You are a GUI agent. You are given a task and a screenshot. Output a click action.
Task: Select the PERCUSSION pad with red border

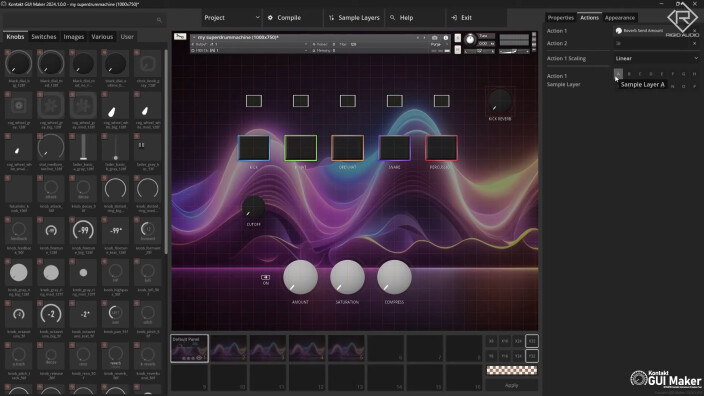[441, 148]
